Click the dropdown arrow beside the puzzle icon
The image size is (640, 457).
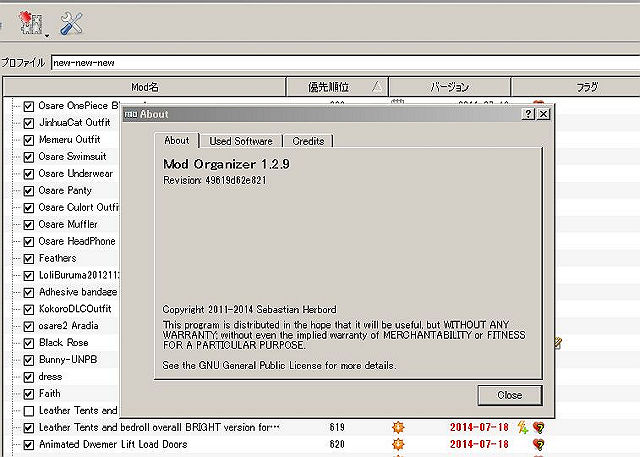[47, 35]
